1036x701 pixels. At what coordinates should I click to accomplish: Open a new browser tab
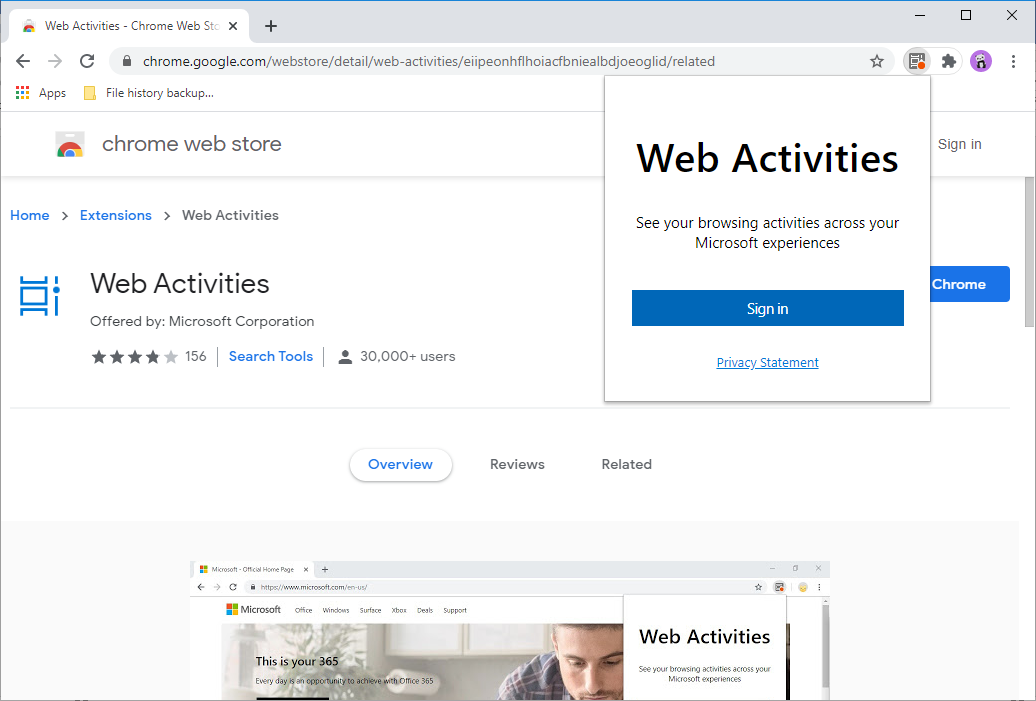click(x=271, y=26)
